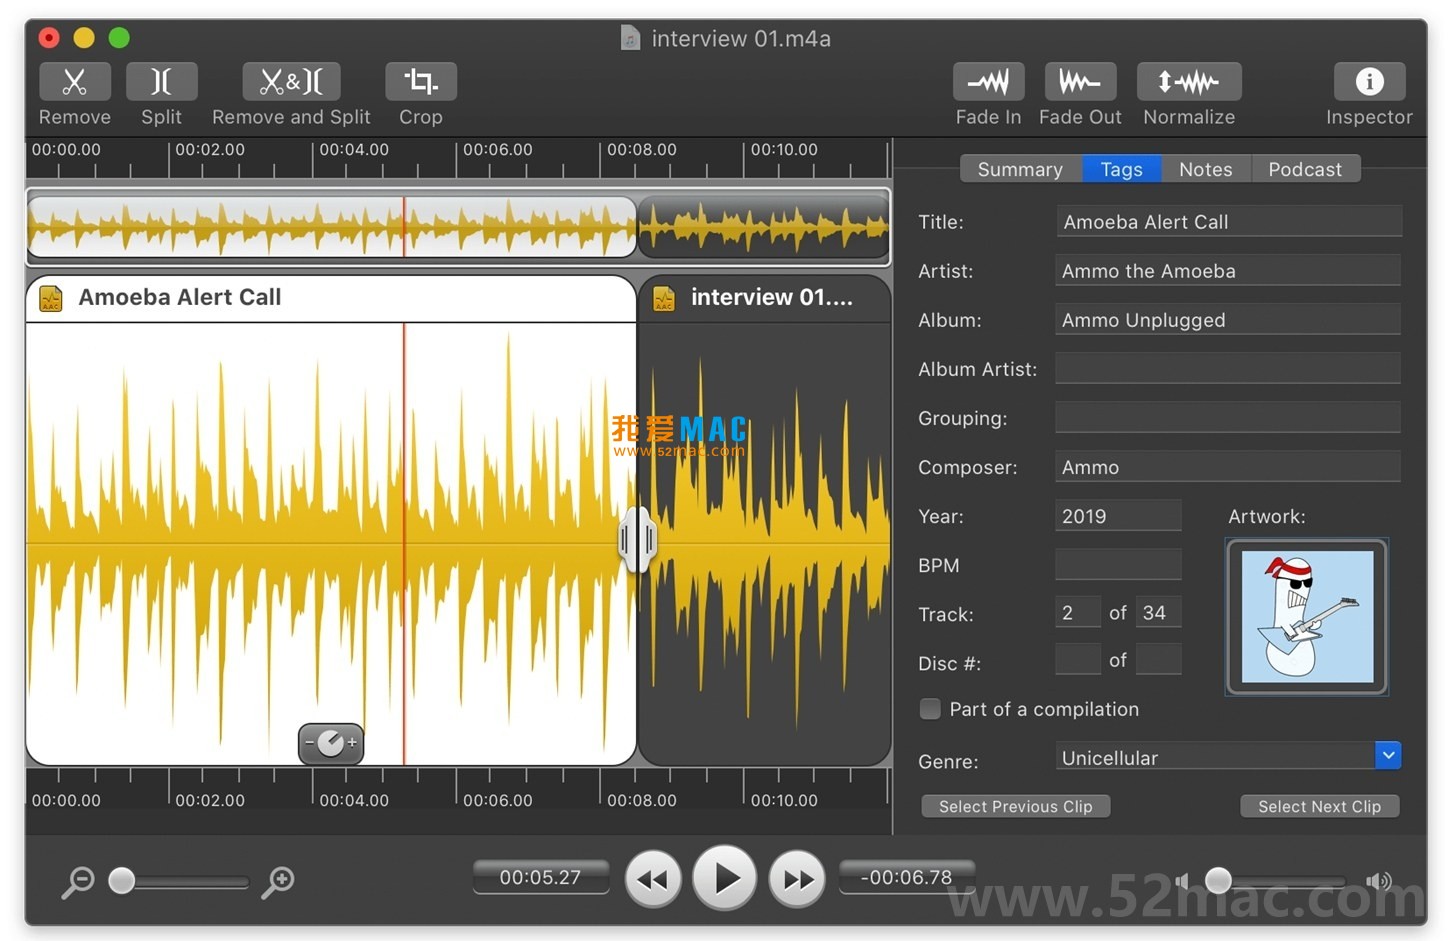1448x941 pixels.
Task: Toggle the Inspector panel
Action: [x=1369, y=82]
